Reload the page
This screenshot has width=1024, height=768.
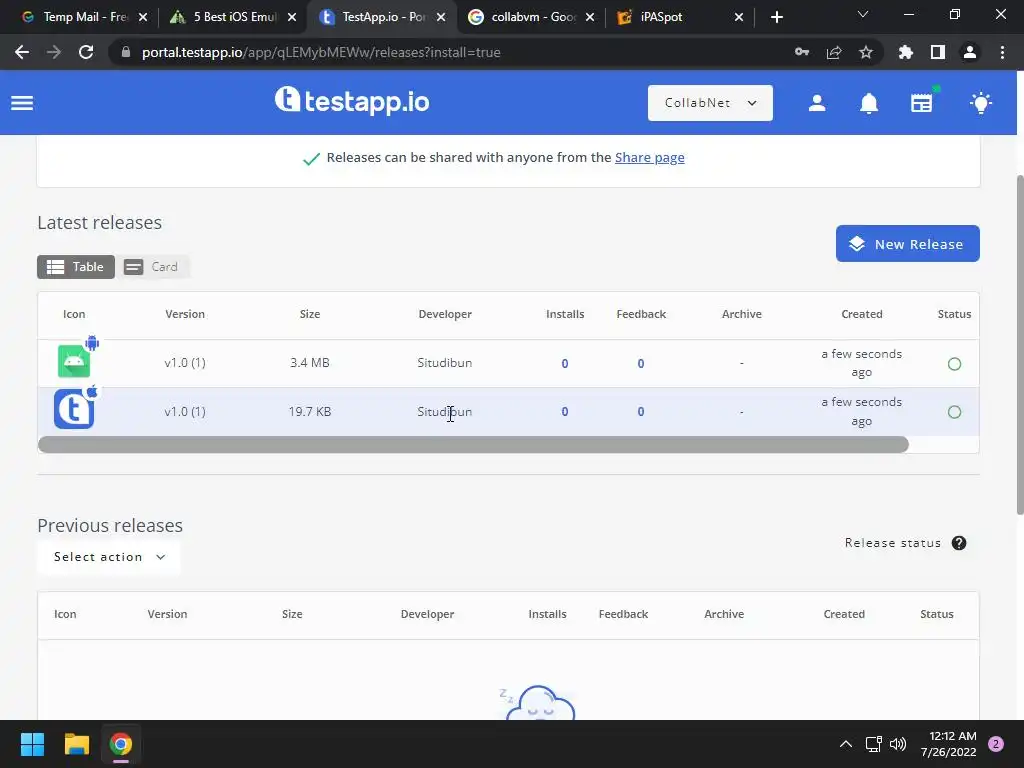click(x=86, y=52)
